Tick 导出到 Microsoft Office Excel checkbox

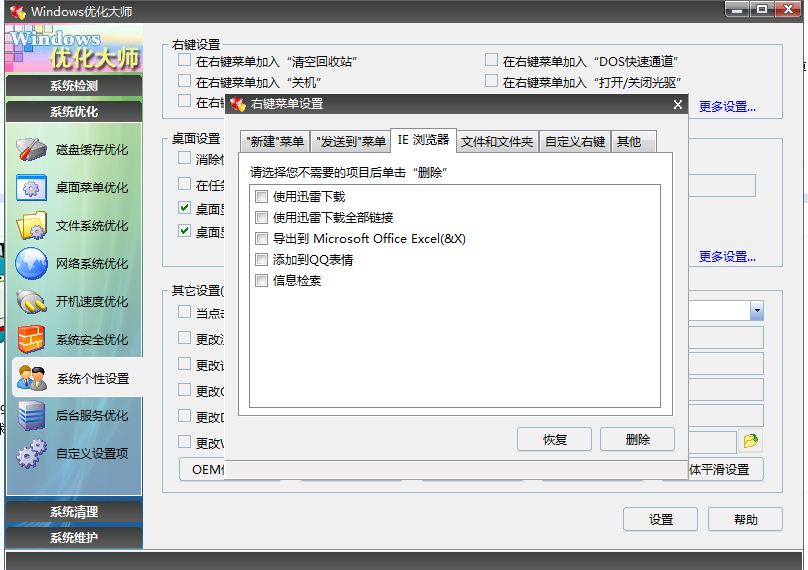coord(261,239)
